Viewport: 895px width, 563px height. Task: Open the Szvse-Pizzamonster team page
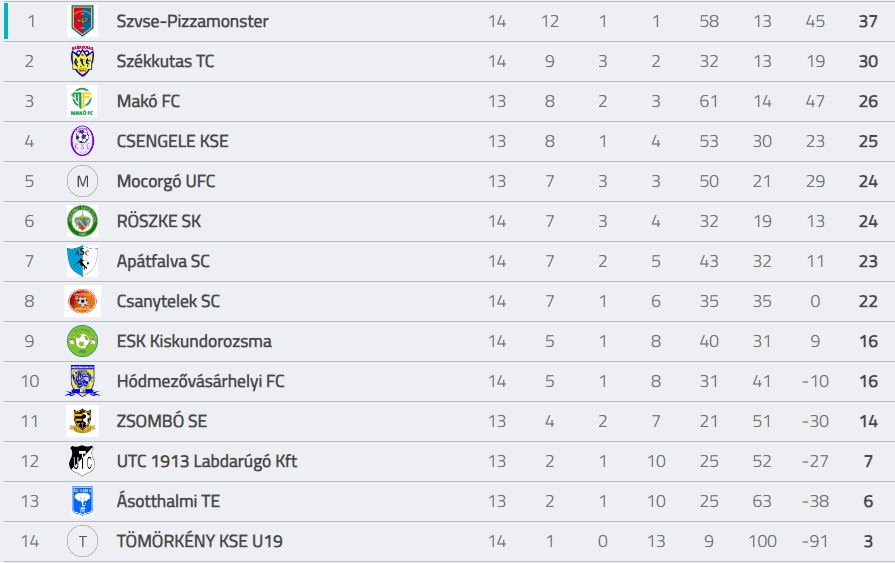pyautogui.click(x=192, y=21)
